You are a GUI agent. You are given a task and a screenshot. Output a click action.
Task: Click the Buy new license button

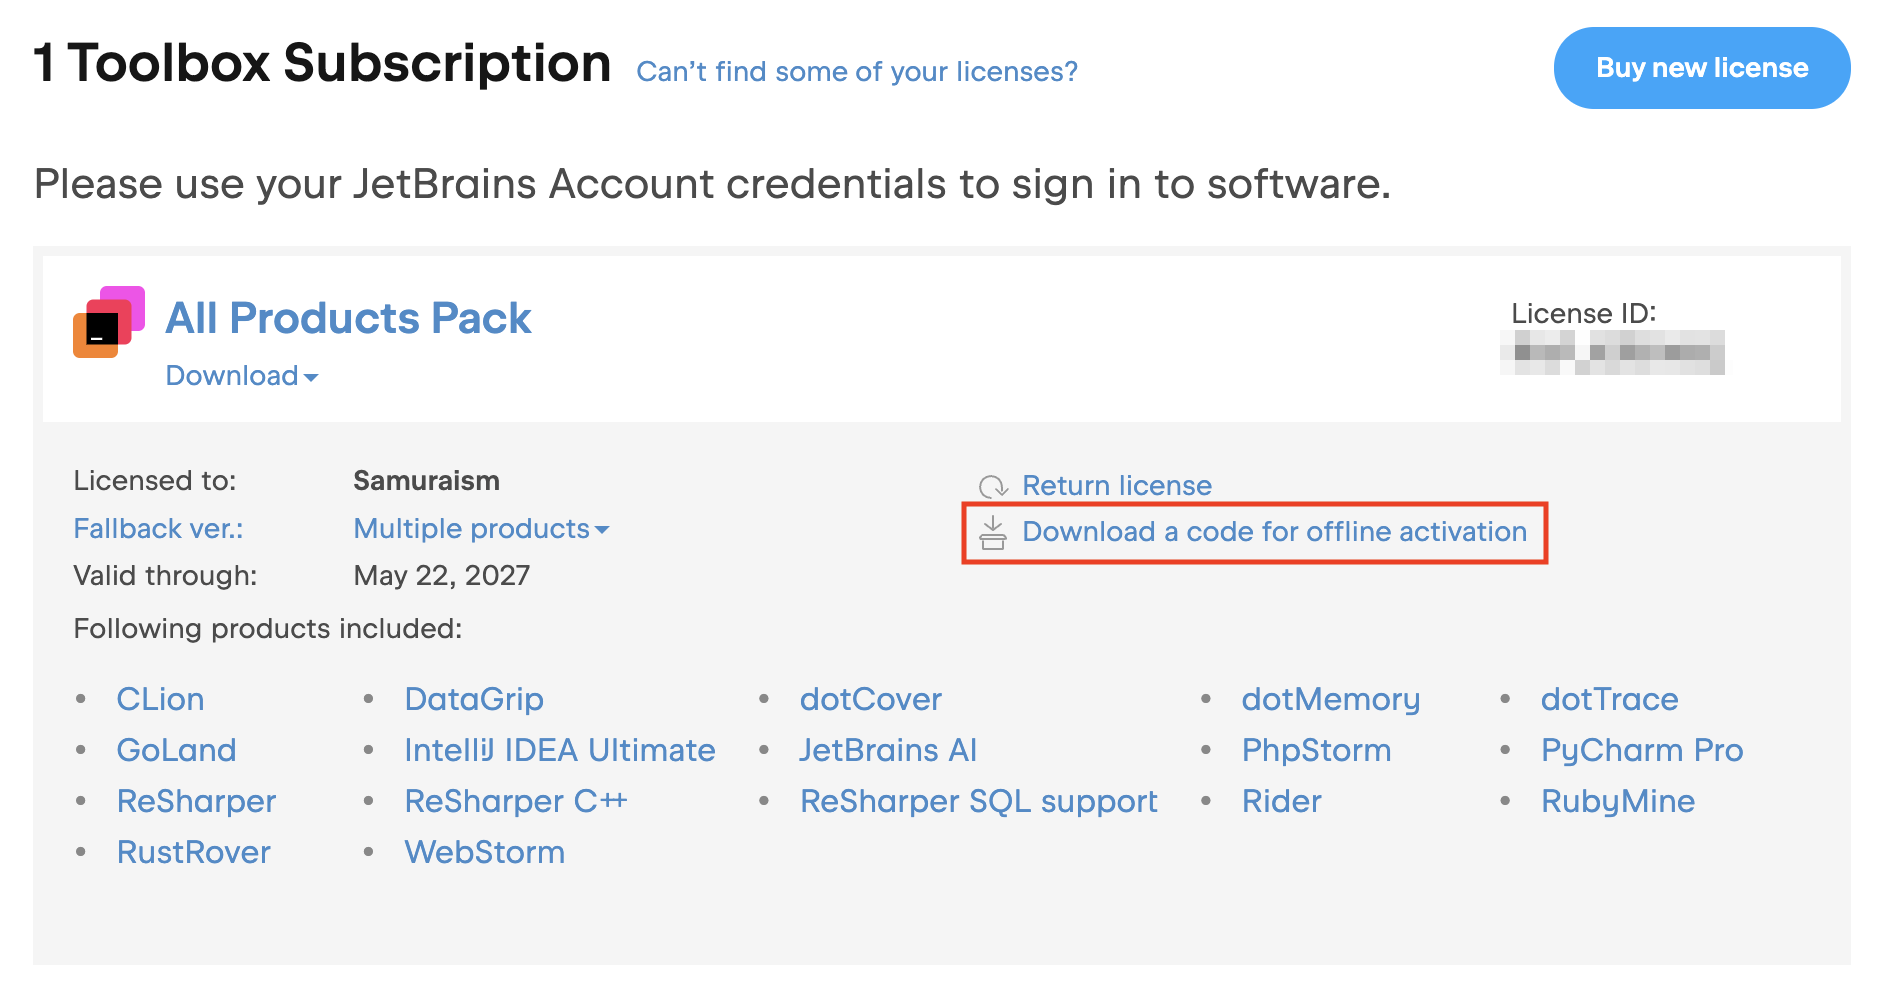click(1702, 68)
